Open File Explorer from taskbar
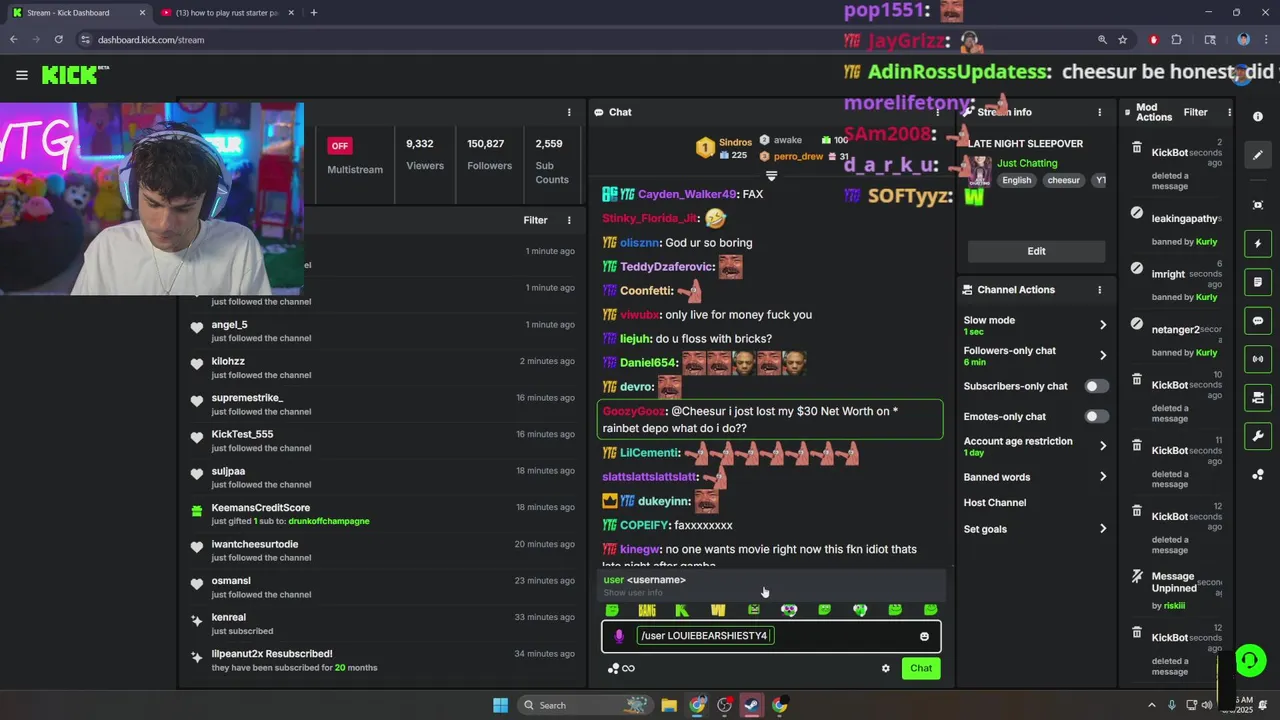 [x=669, y=705]
